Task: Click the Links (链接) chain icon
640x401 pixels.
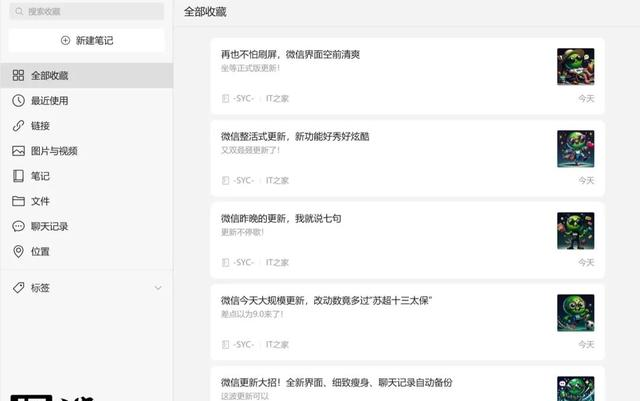Action: coord(18,126)
